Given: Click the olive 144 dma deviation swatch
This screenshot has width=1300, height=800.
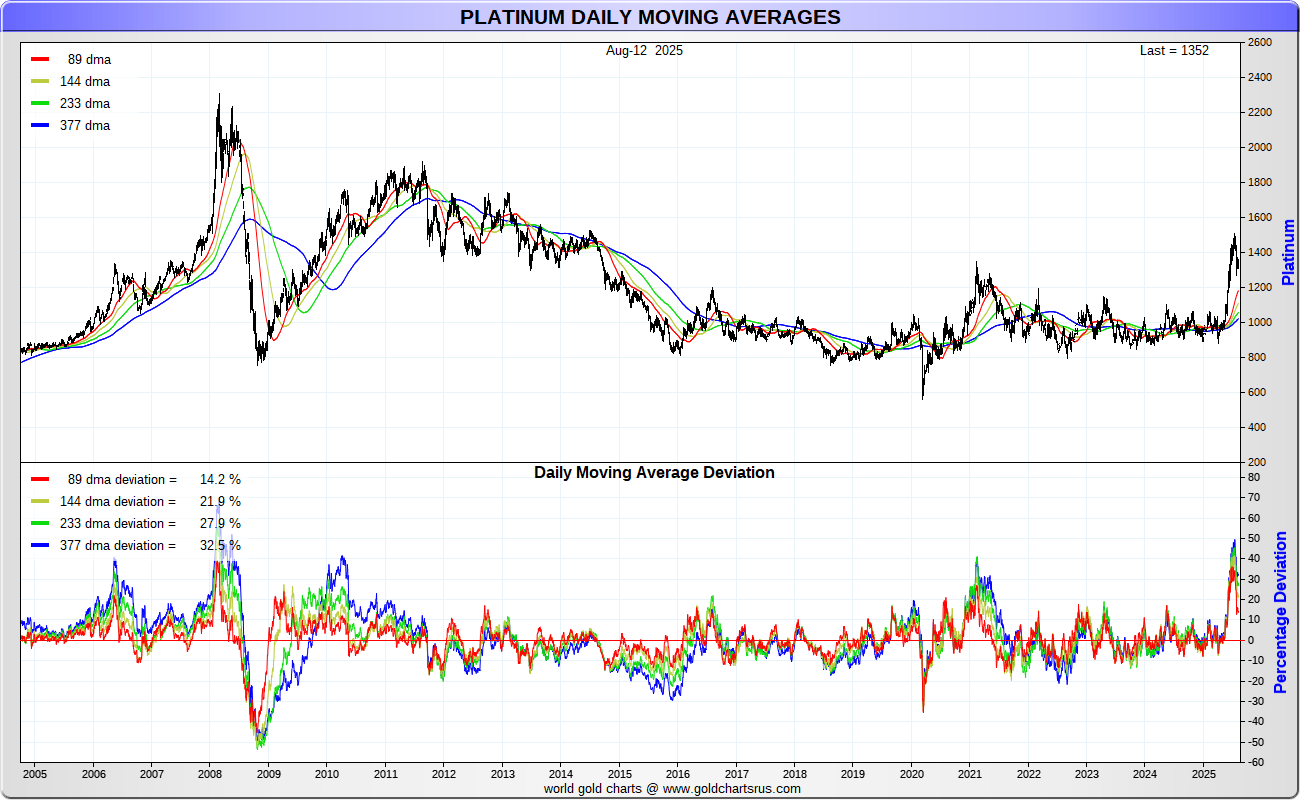Looking at the screenshot, I should tap(40, 501).
